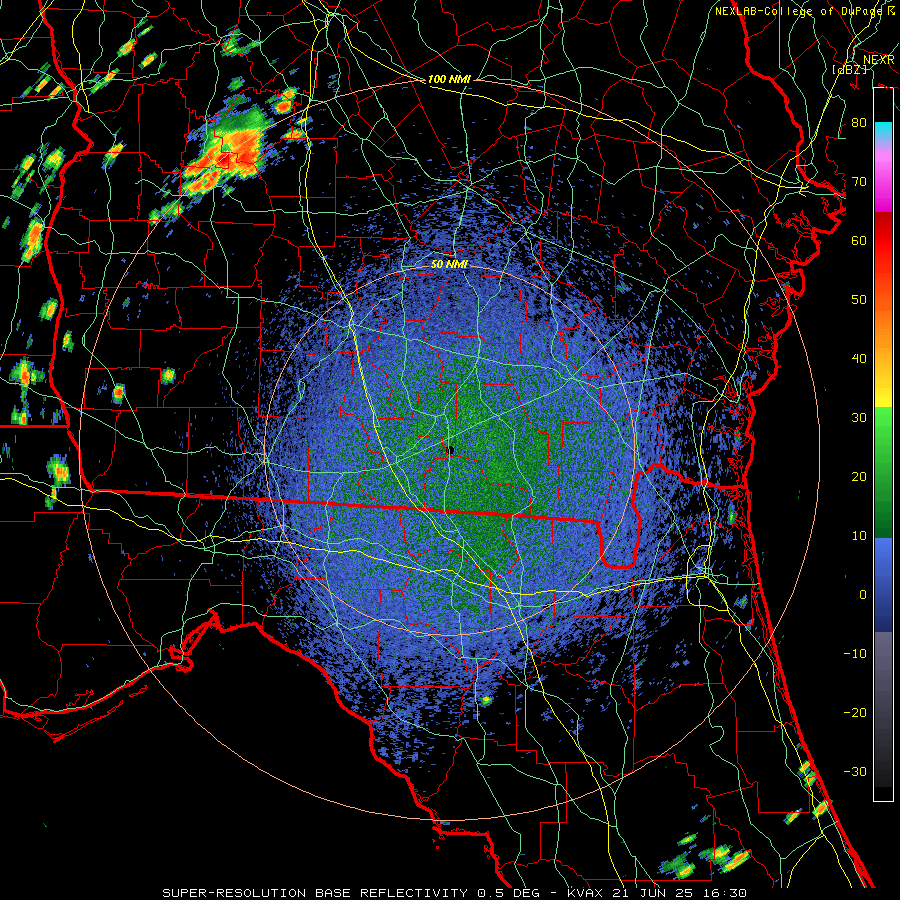The height and width of the screenshot is (900, 900).
Task: Click the 50 NMI range ring label
Action: pos(449,264)
